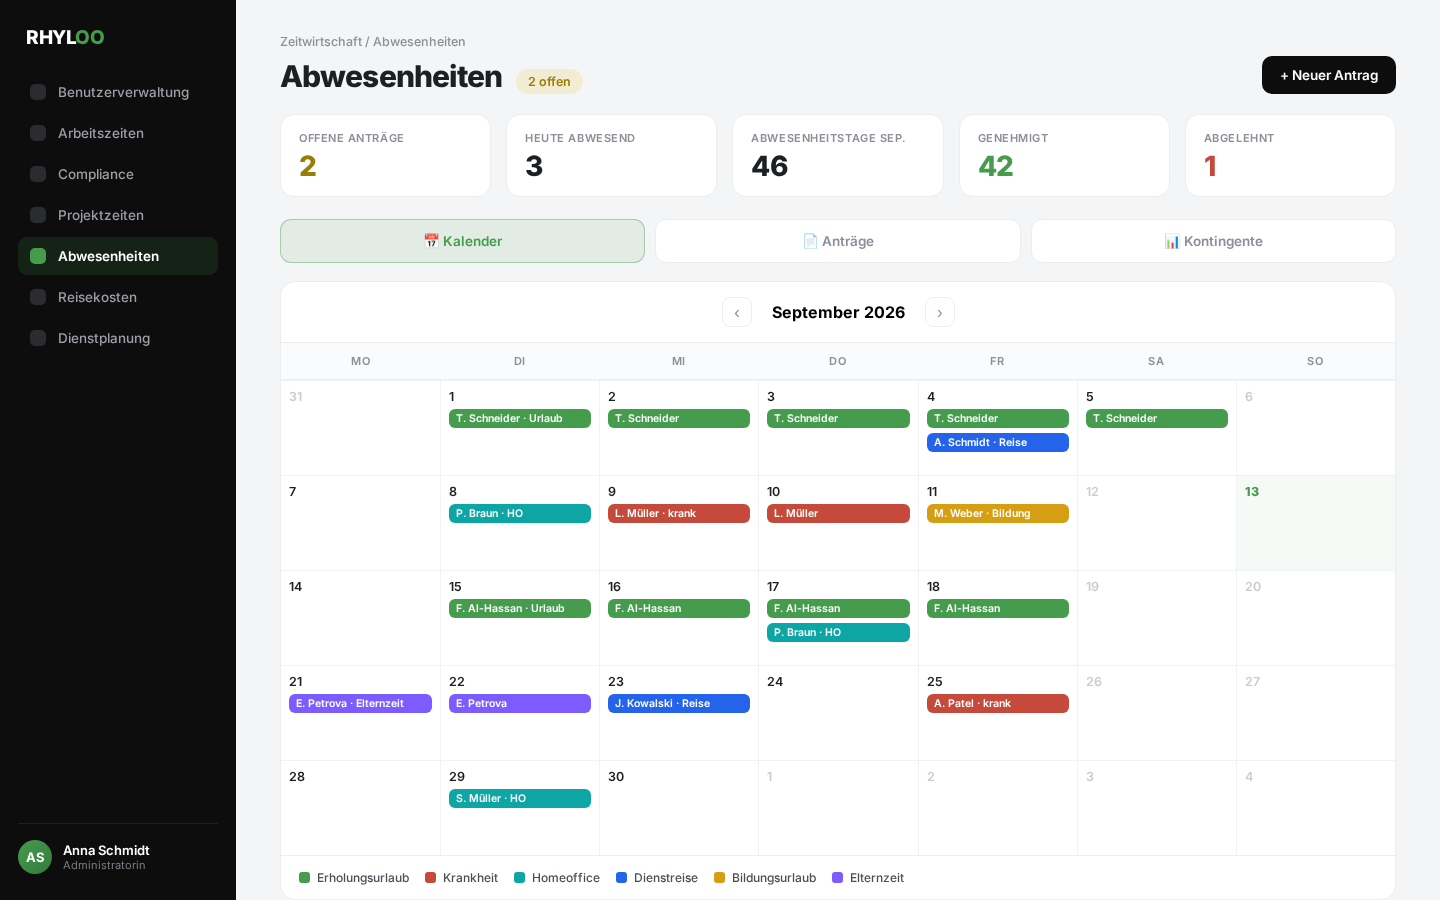Click the AS user avatar
The image size is (1440, 900).
(35, 857)
